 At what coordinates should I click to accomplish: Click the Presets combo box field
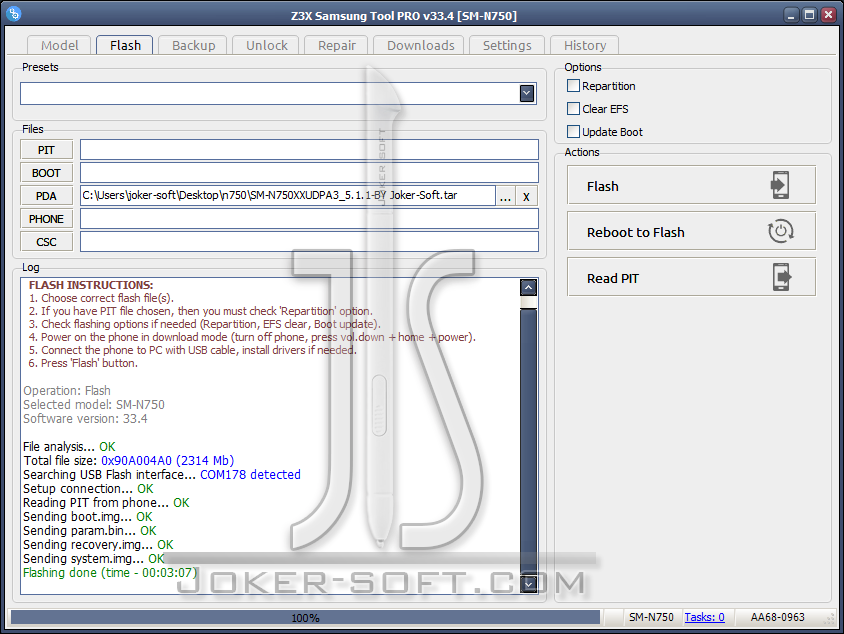click(278, 94)
